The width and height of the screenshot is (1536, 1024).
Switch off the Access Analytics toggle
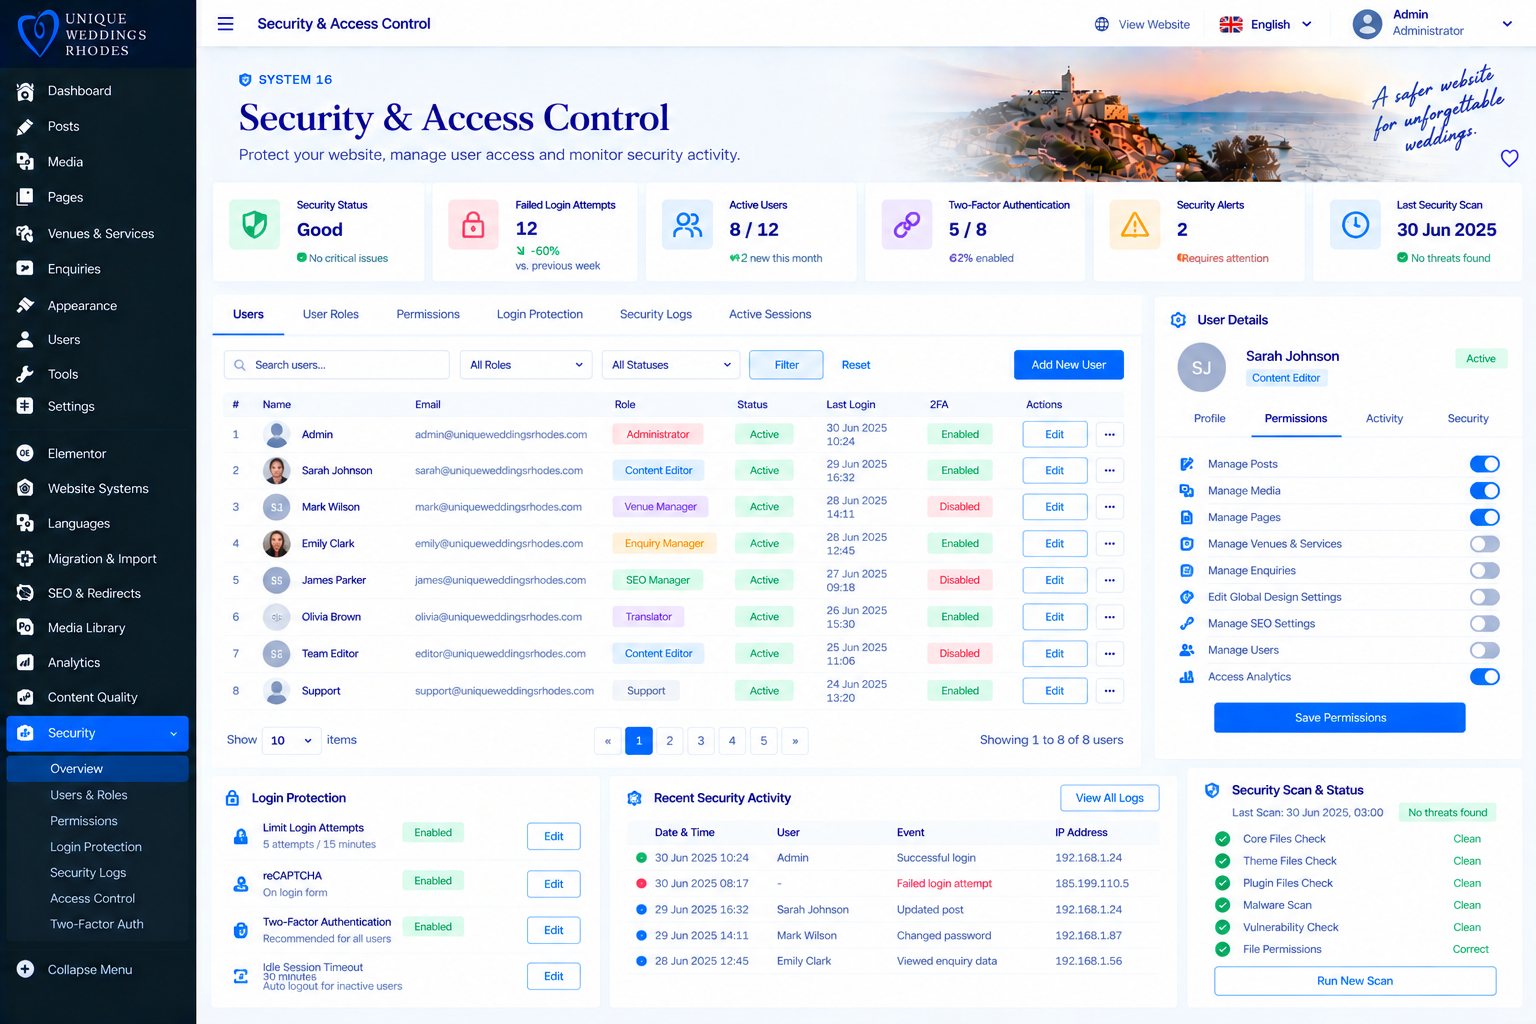tap(1485, 677)
